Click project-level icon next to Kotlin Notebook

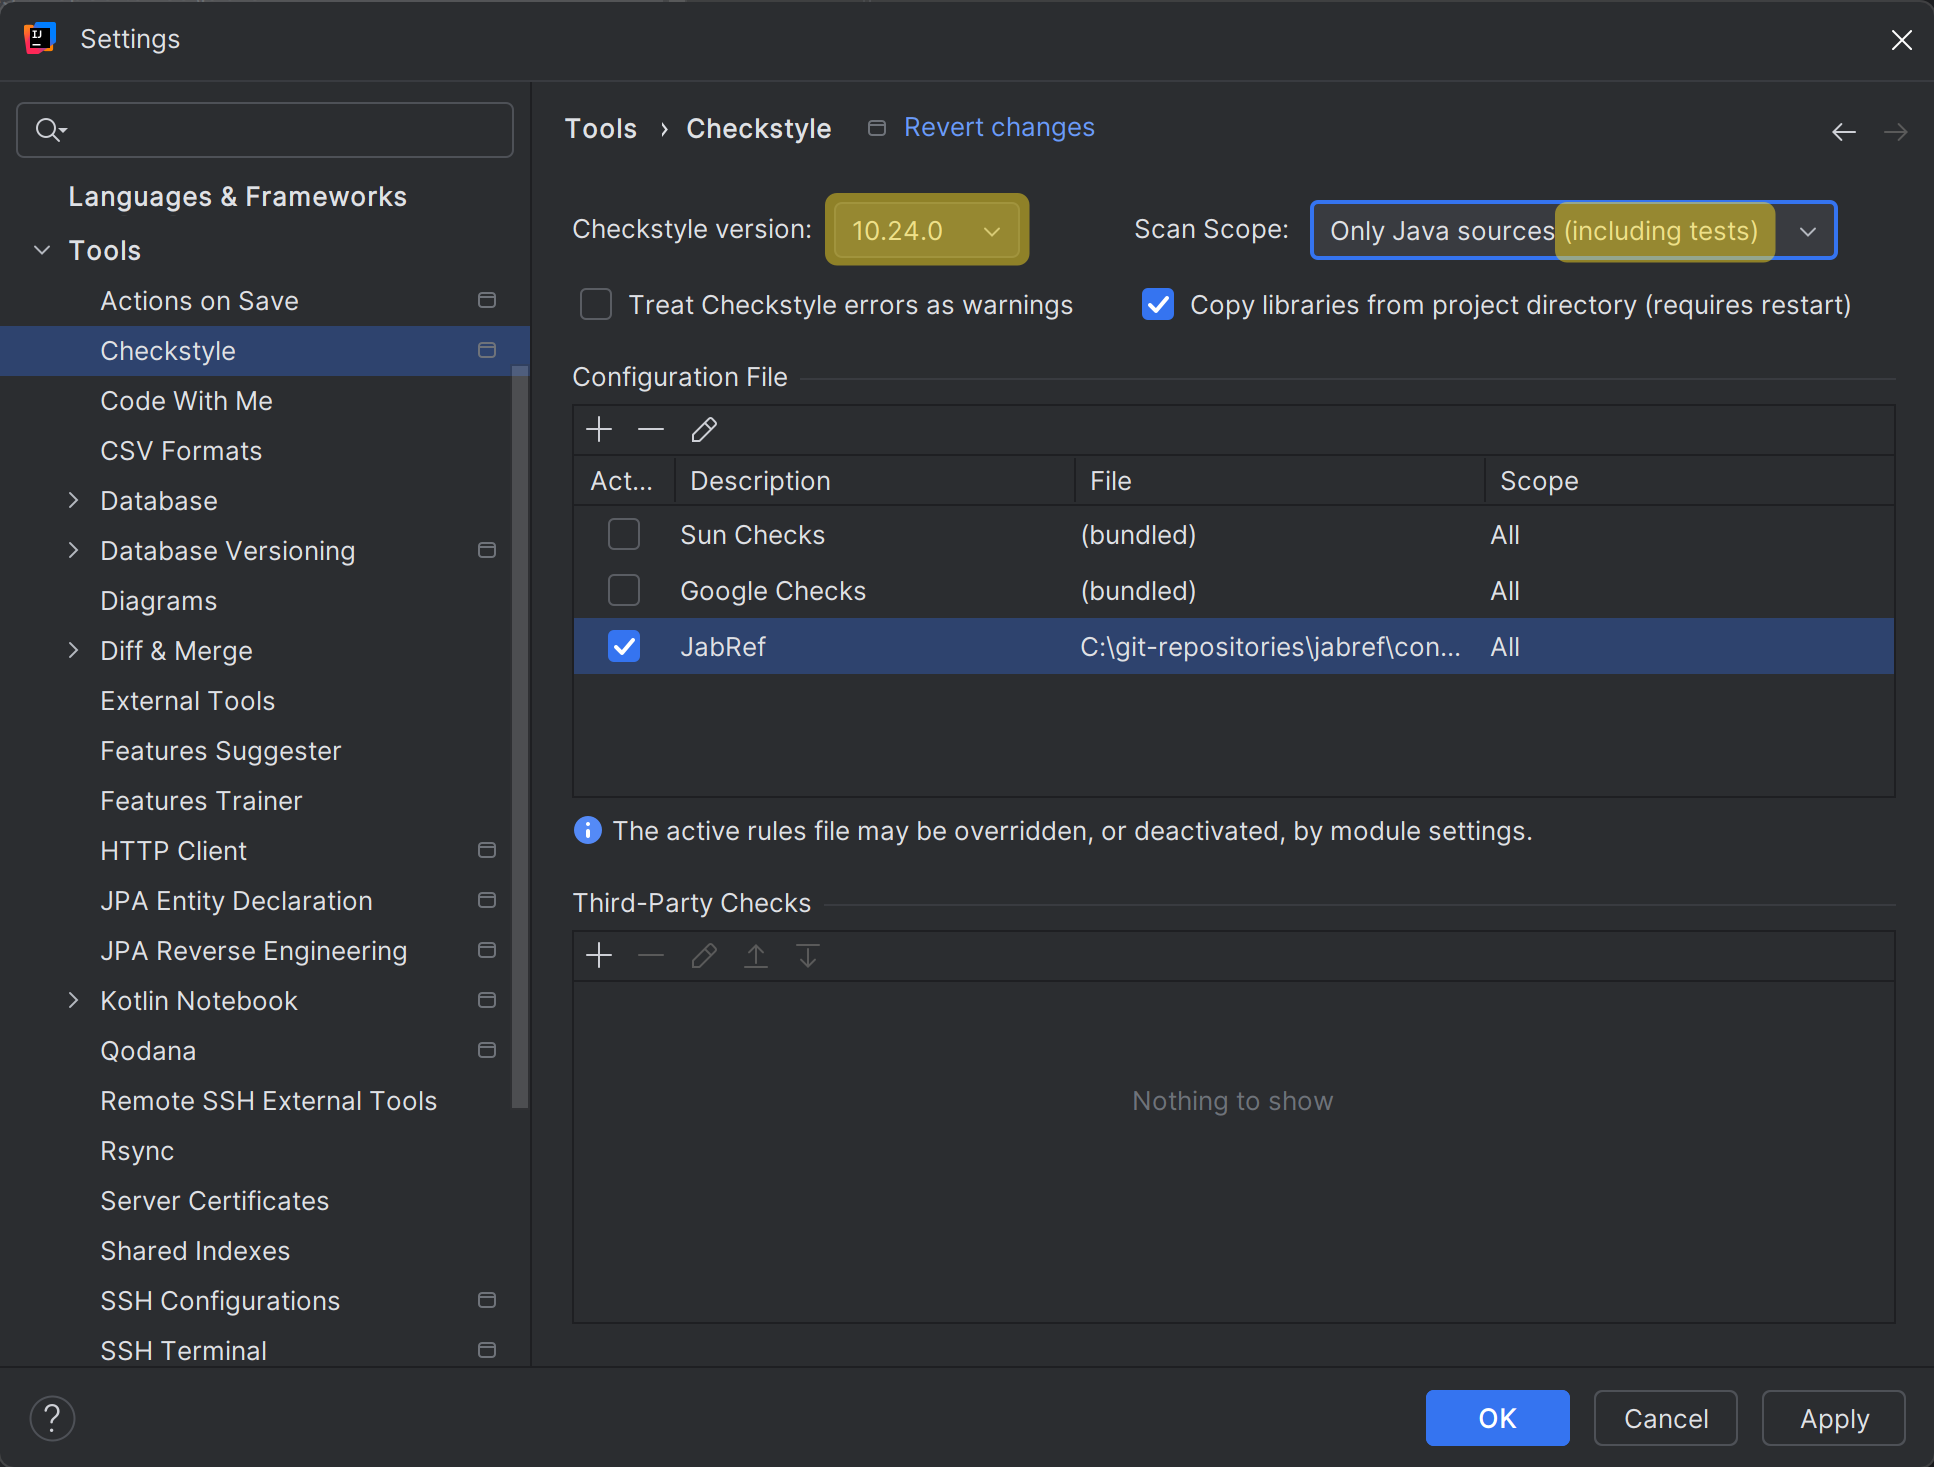click(487, 1000)
